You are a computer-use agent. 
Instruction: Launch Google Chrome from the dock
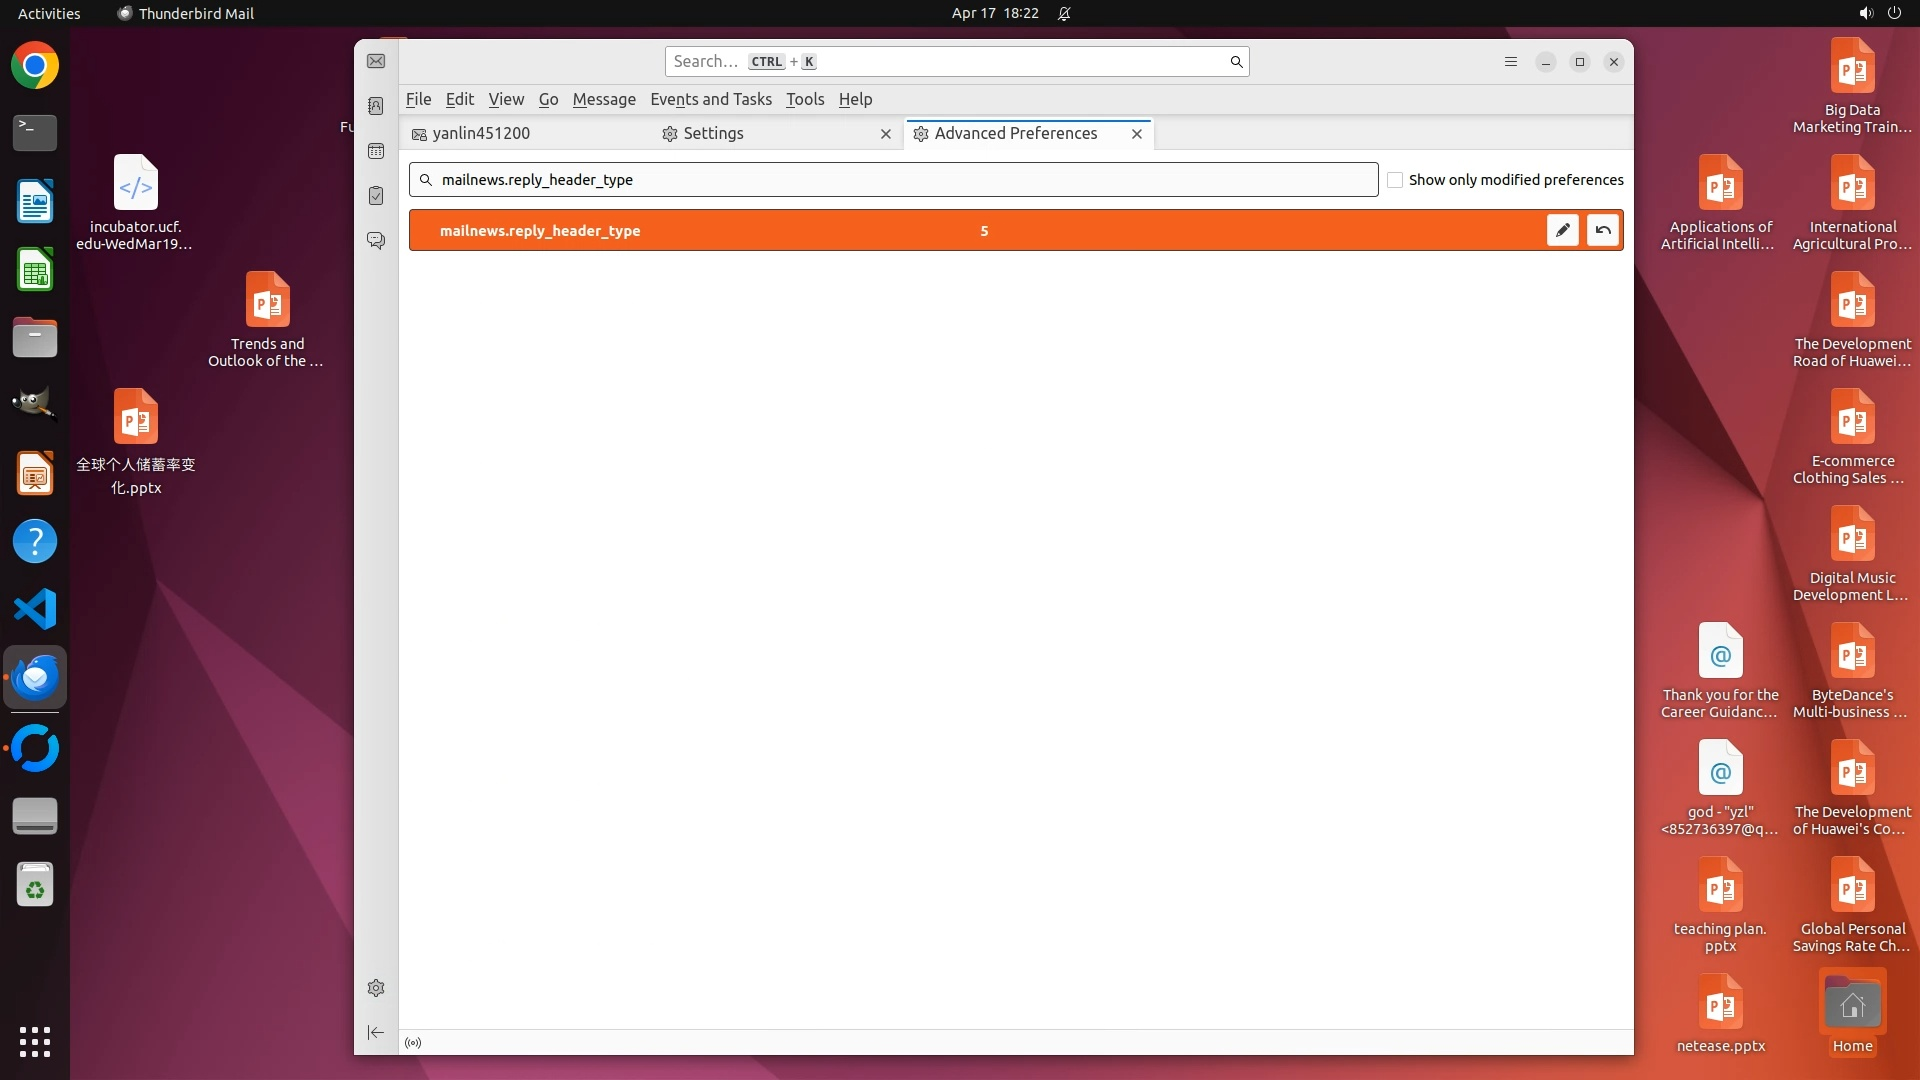(x=35, y=67)
